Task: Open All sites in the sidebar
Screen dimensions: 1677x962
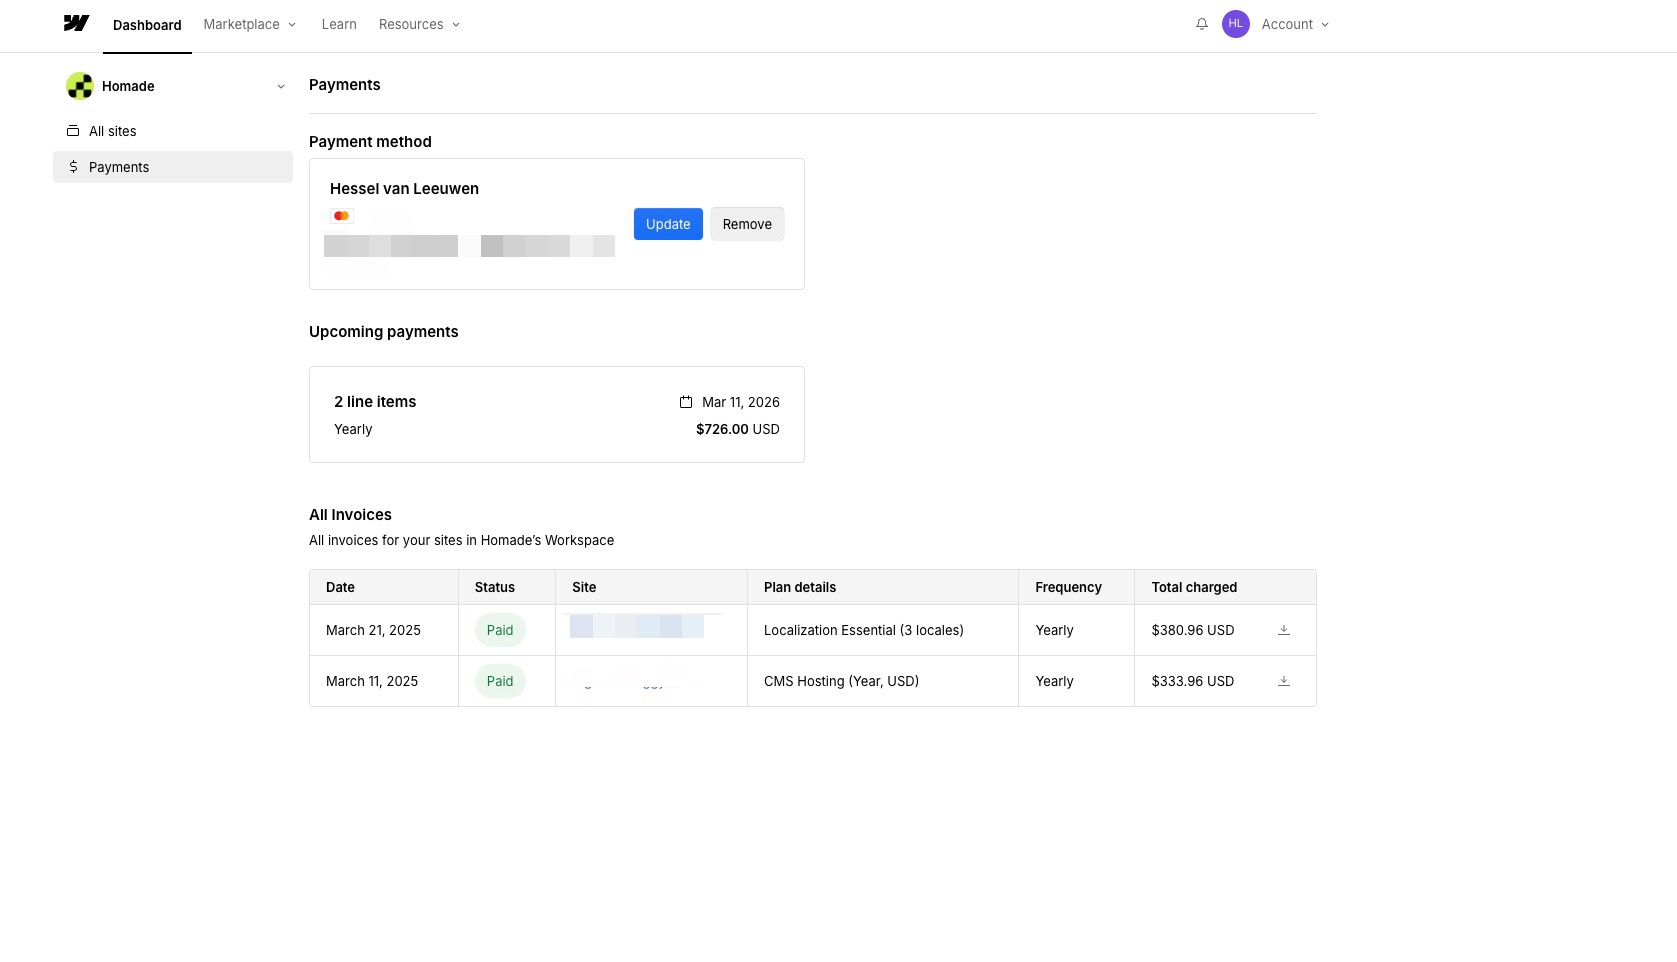Action: pos(173,131)
